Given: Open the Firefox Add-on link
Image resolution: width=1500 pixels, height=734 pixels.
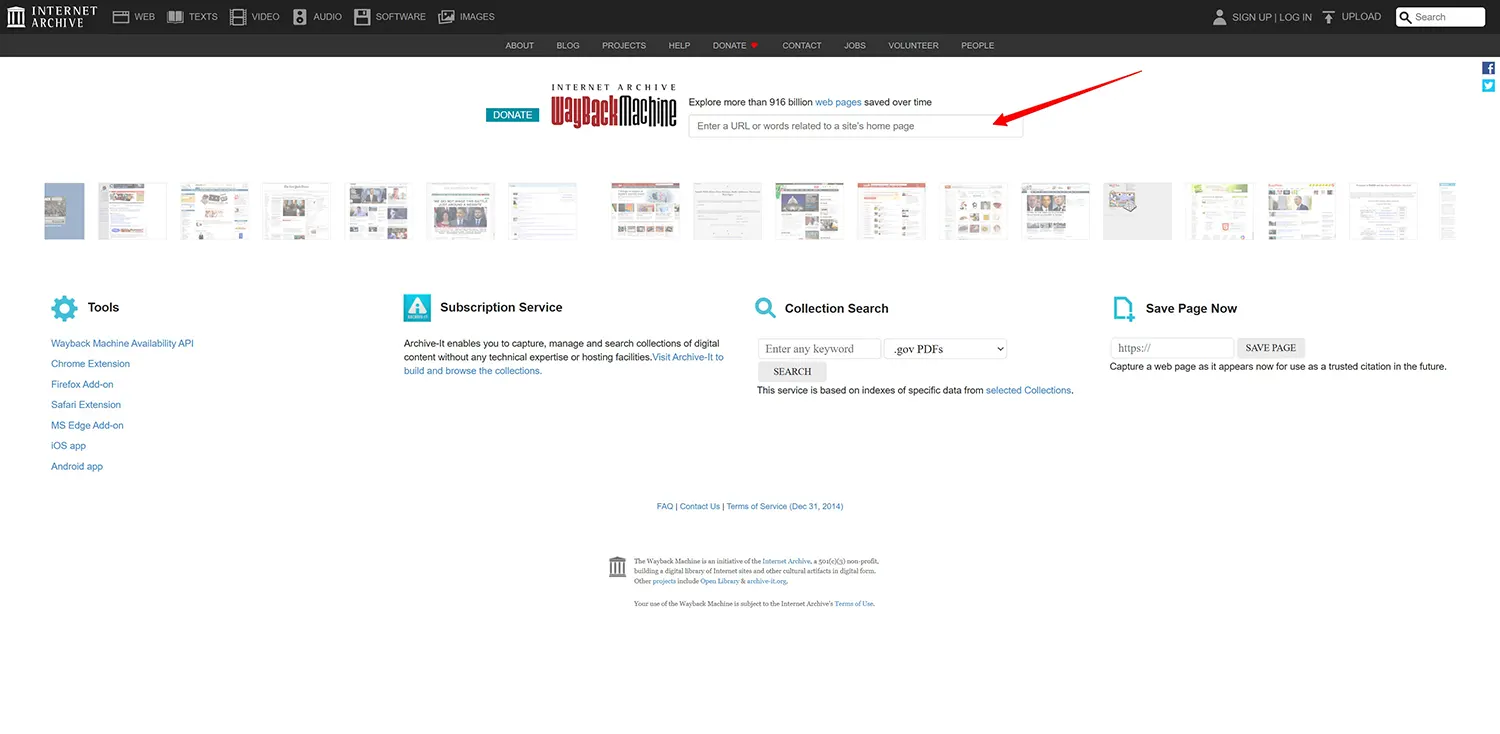Looking at the screenshot, I should point(82,385).
